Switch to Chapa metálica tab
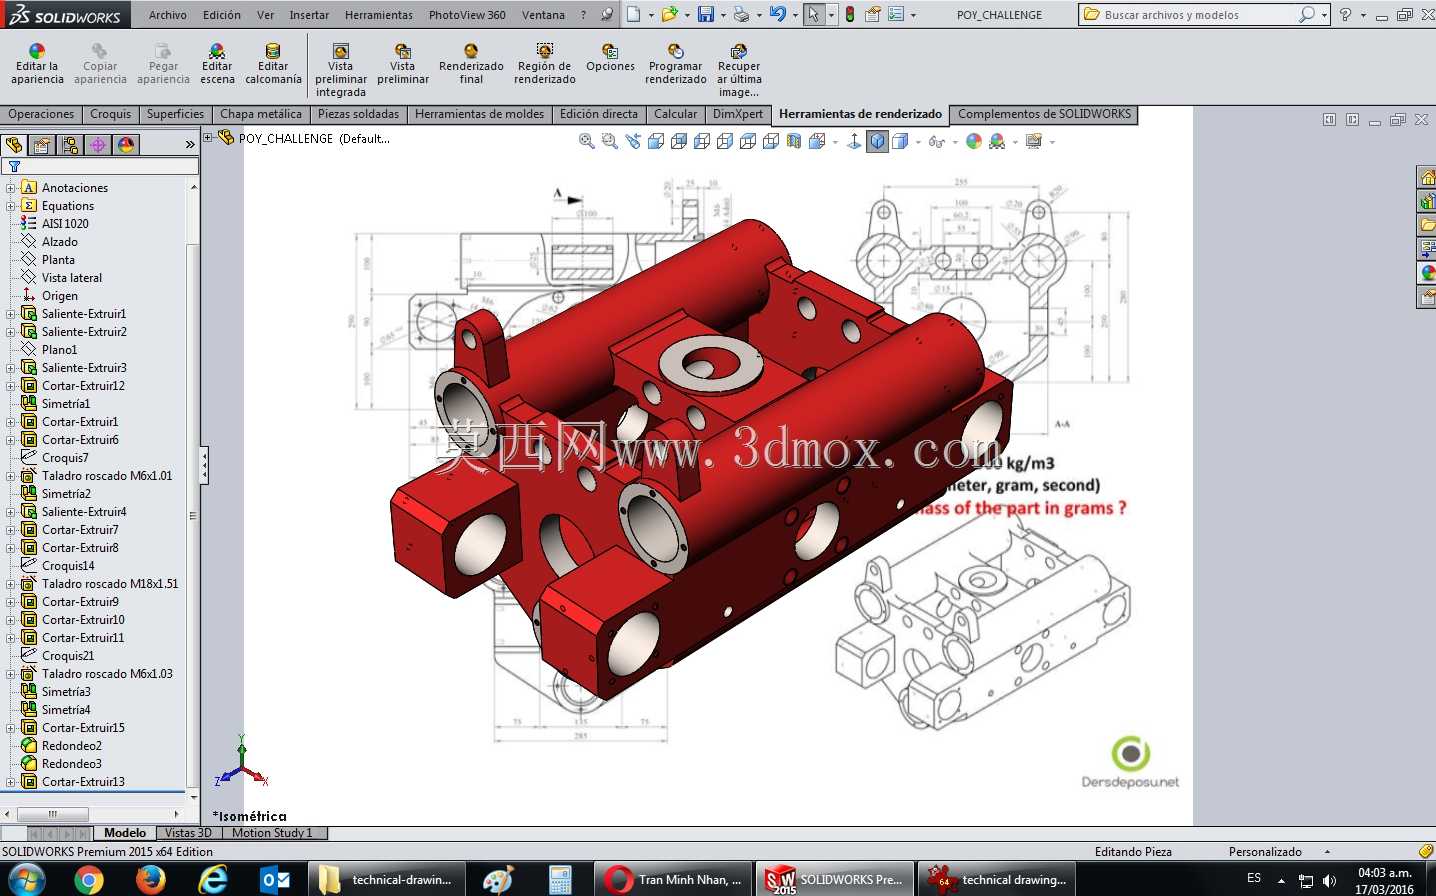 (260, 114)
